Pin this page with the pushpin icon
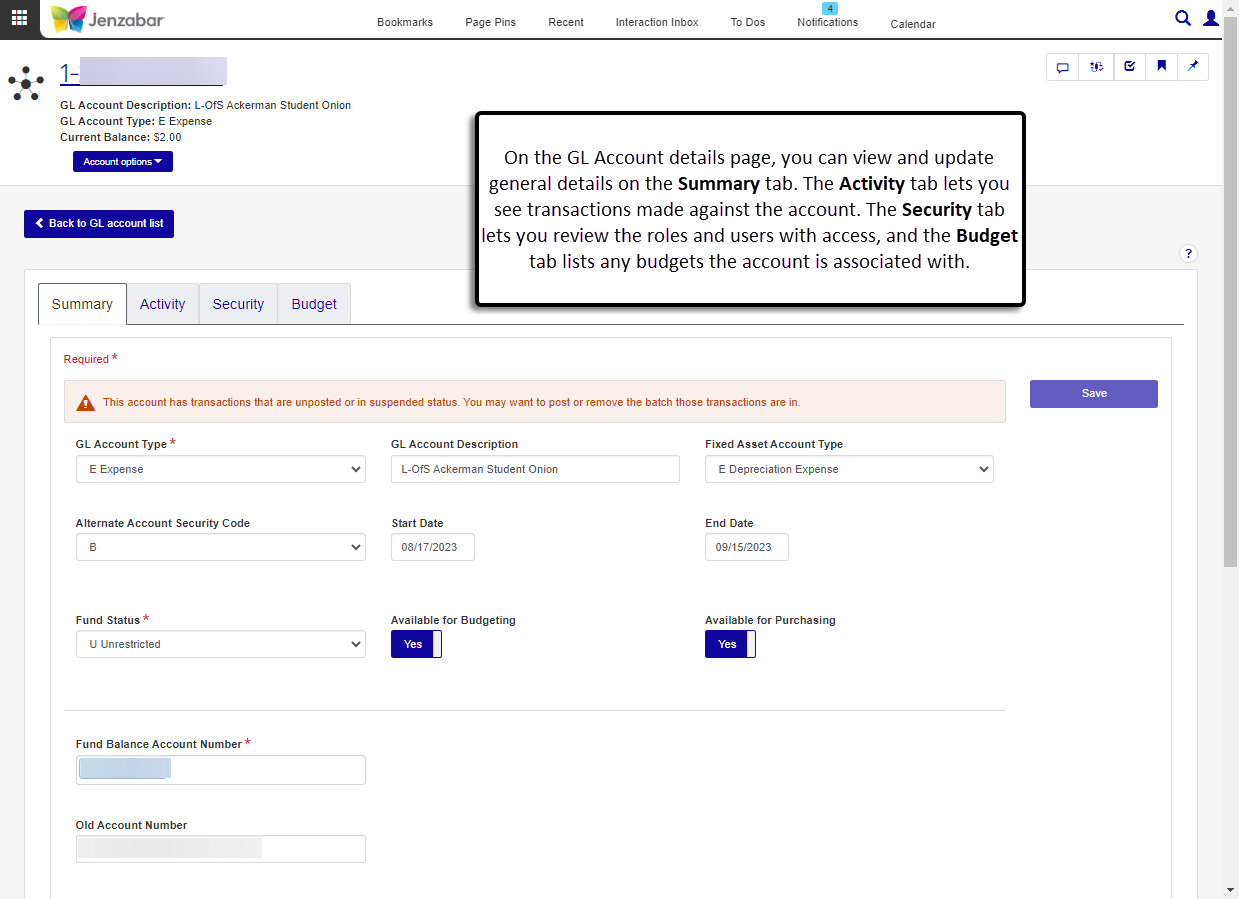This screenshot has width=1239, height=899. [1192, 67]
